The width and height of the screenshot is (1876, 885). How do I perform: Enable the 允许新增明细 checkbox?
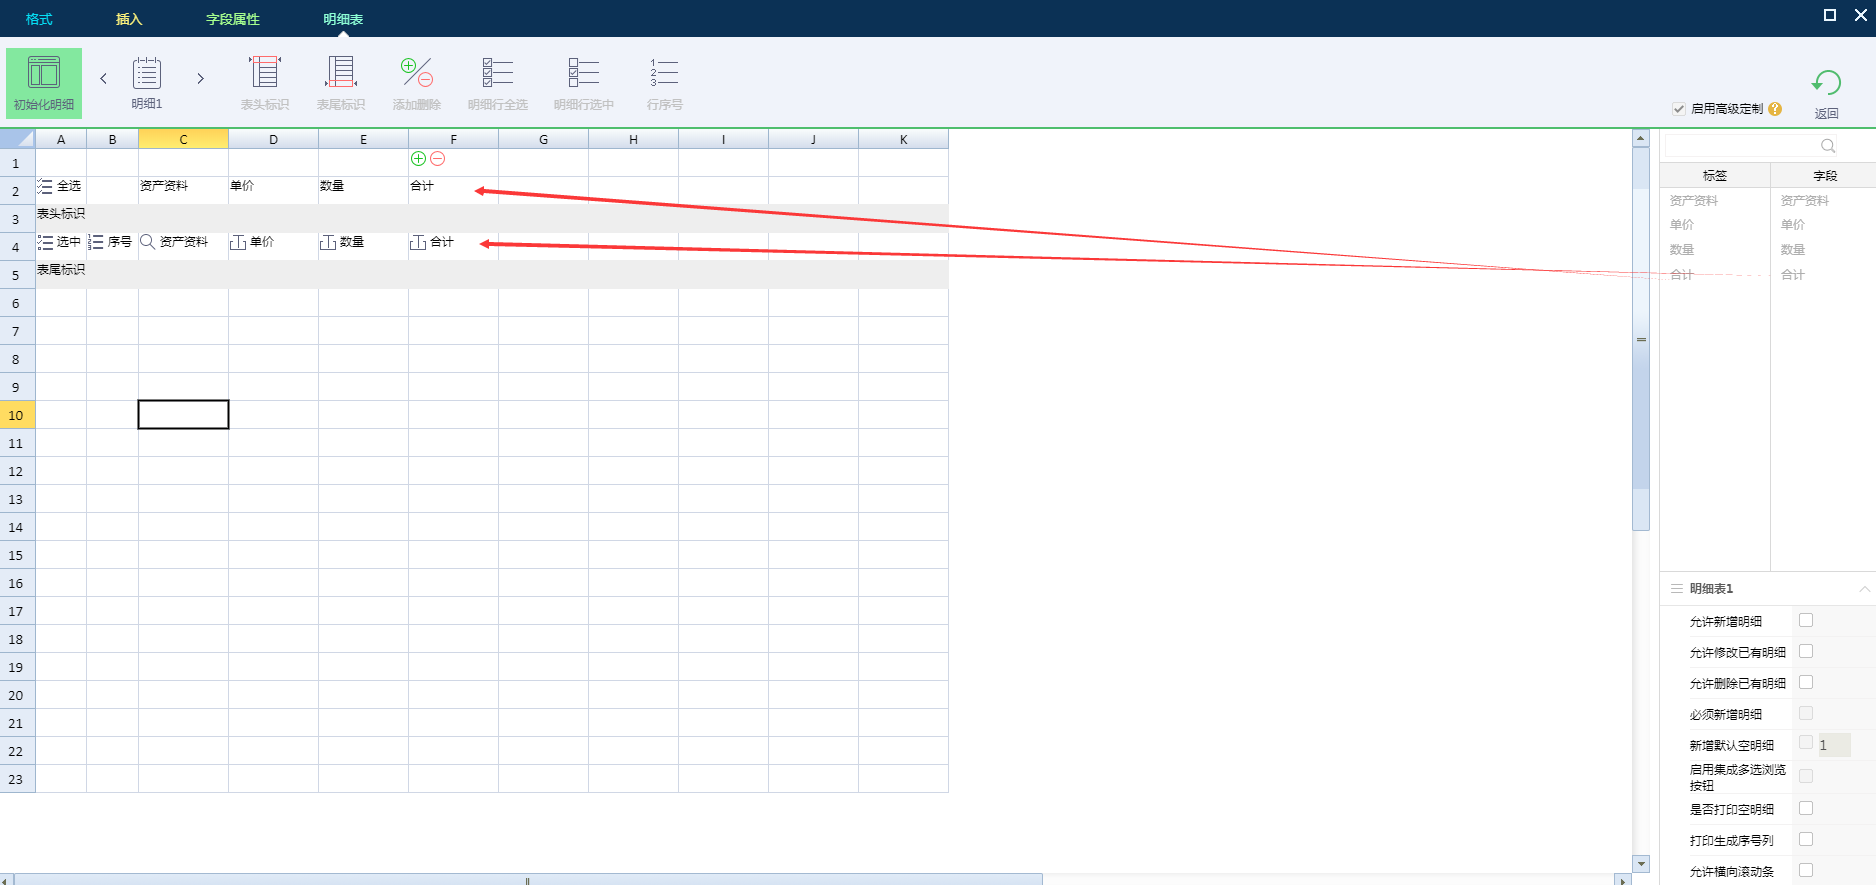[x=1806, y=621]
